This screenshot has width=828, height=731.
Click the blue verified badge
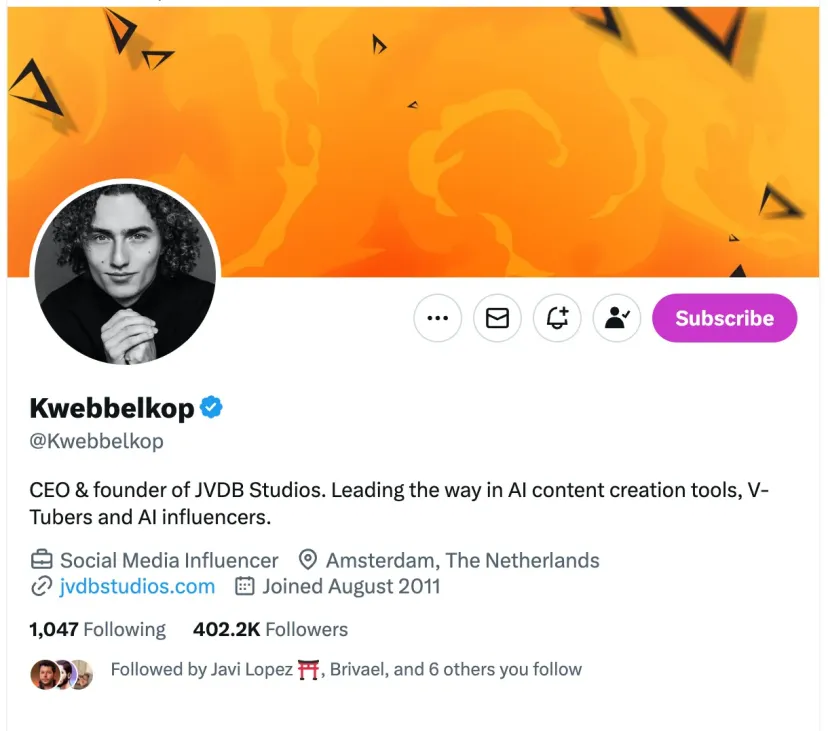click(211, 407)
